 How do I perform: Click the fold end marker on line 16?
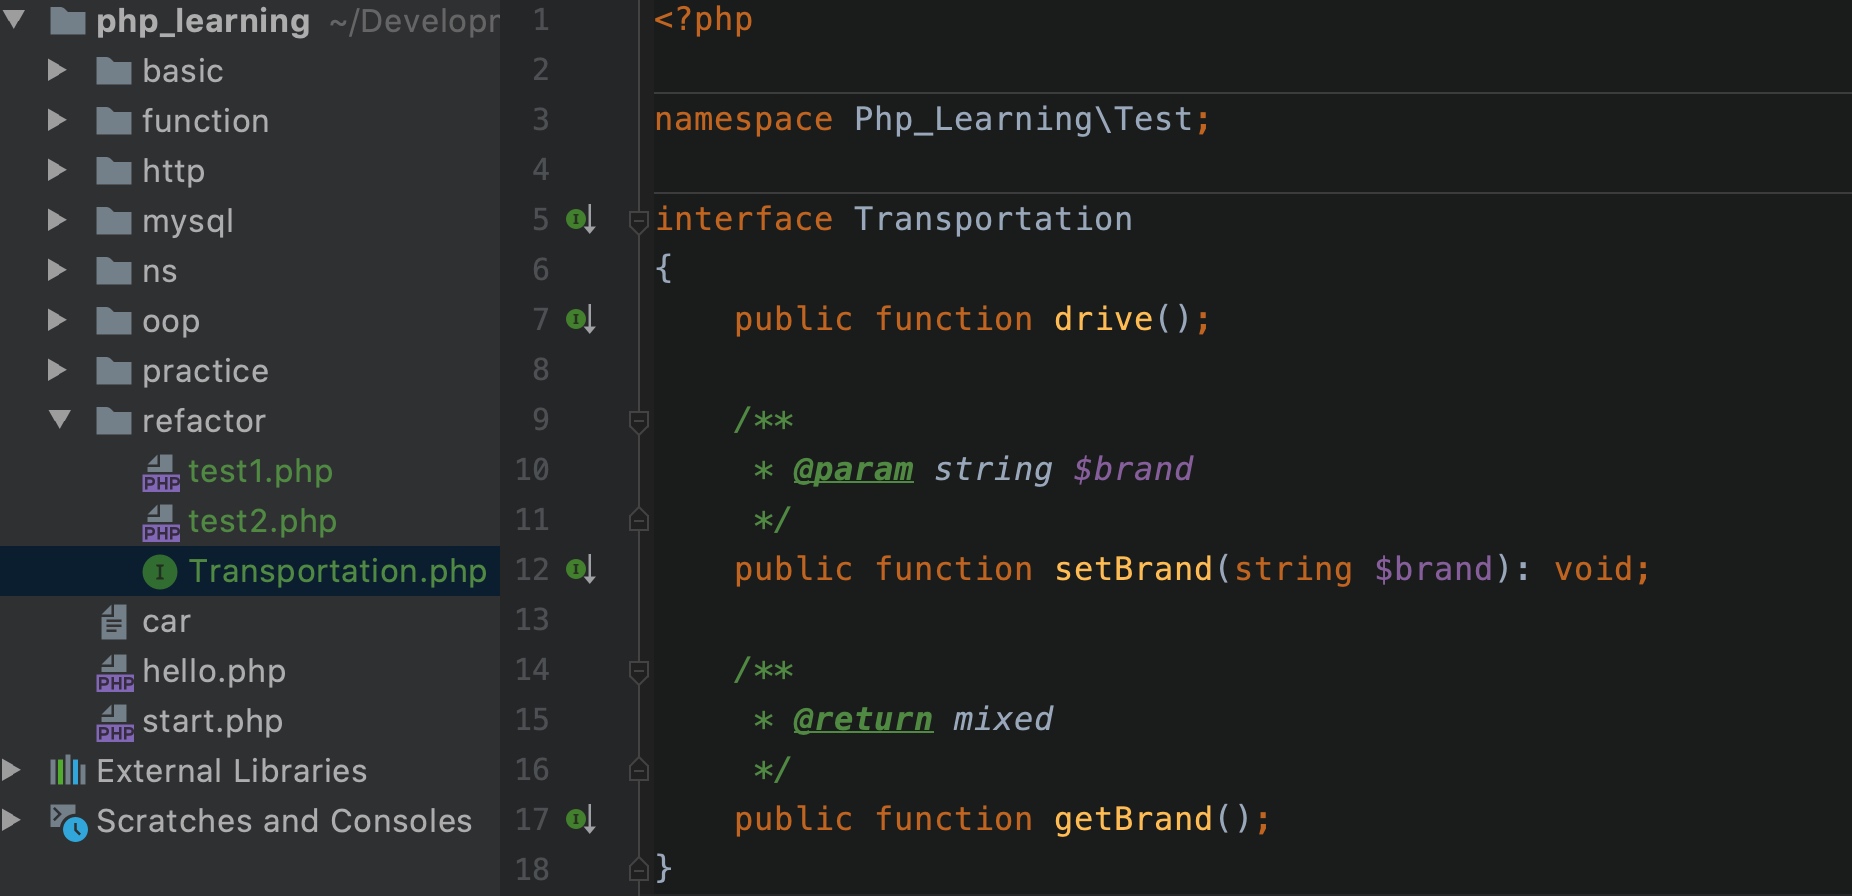638,769
